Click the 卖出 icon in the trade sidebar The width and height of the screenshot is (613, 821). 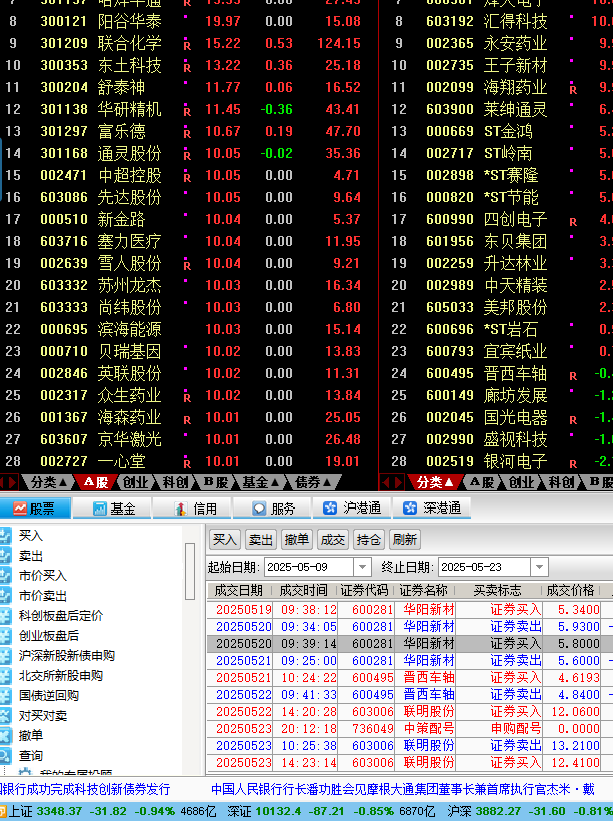point(5,555)
